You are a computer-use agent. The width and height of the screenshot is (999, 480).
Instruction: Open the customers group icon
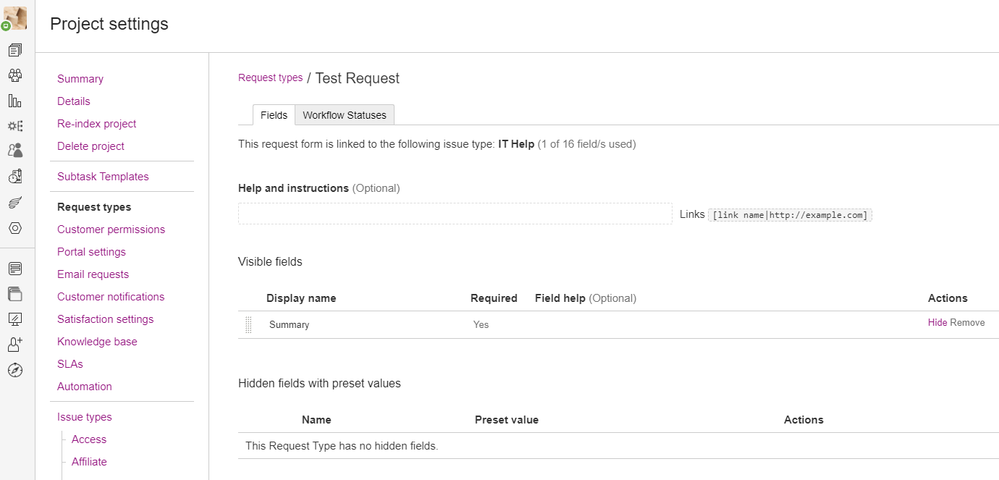15,75
